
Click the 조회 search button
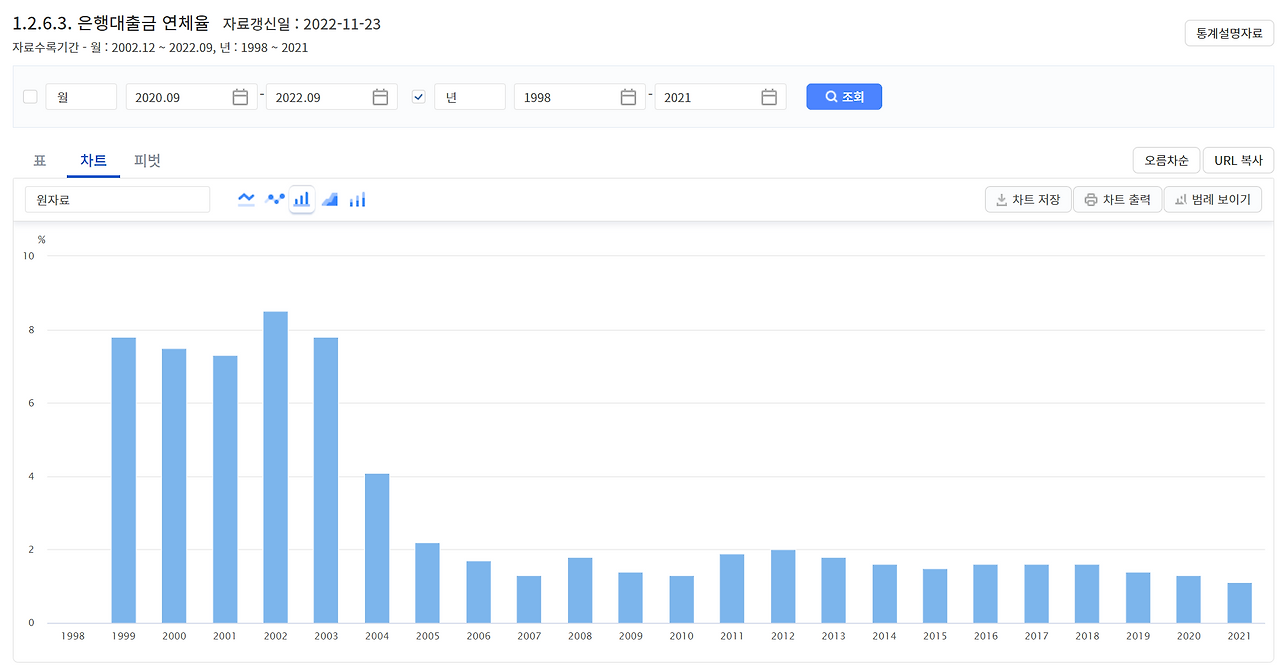click(x=844, y=97)
